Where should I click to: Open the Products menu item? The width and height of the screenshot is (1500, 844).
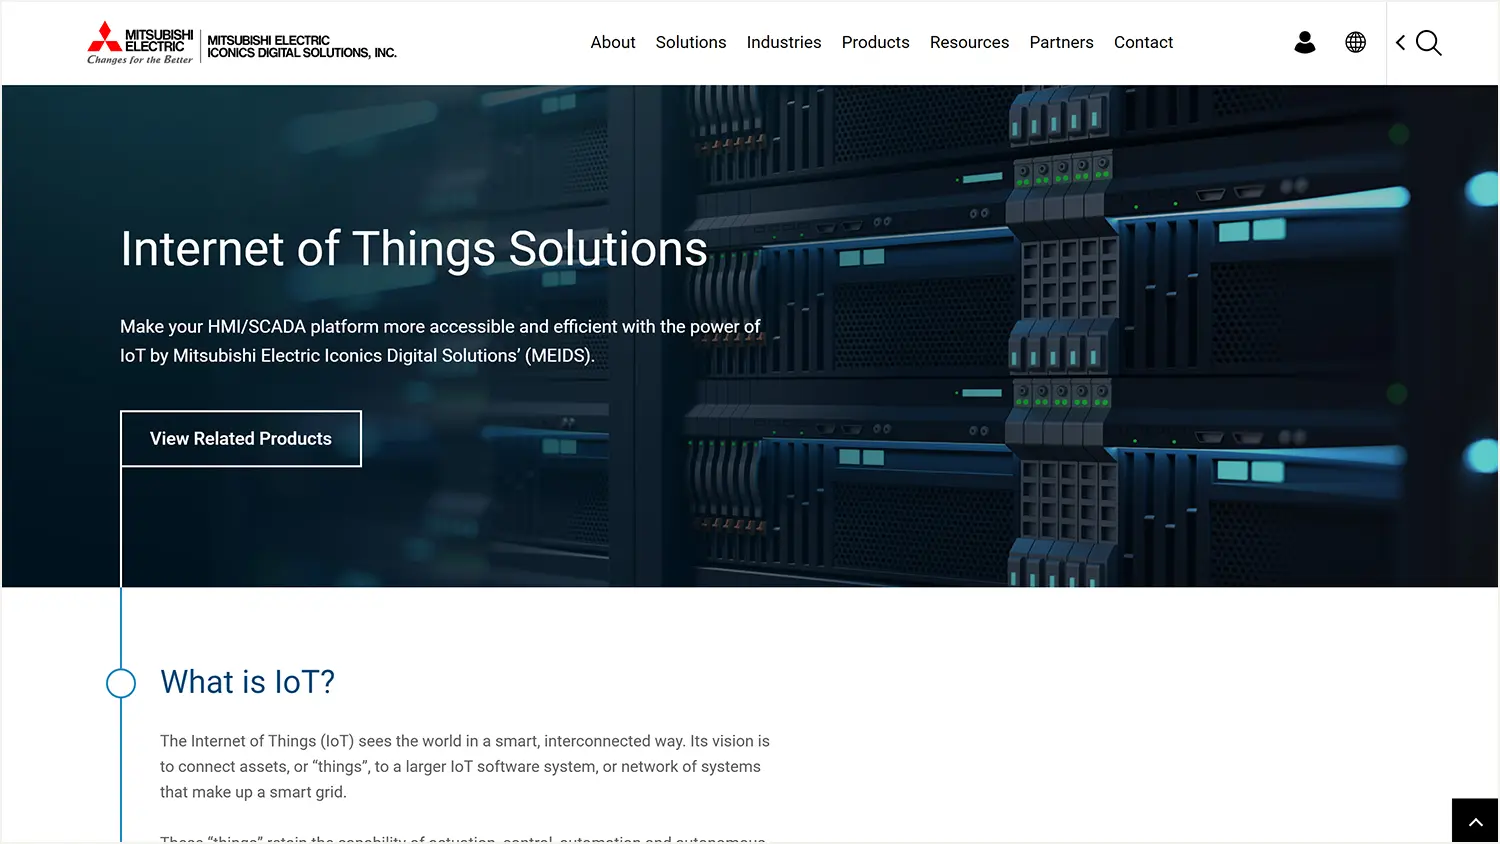875,42
